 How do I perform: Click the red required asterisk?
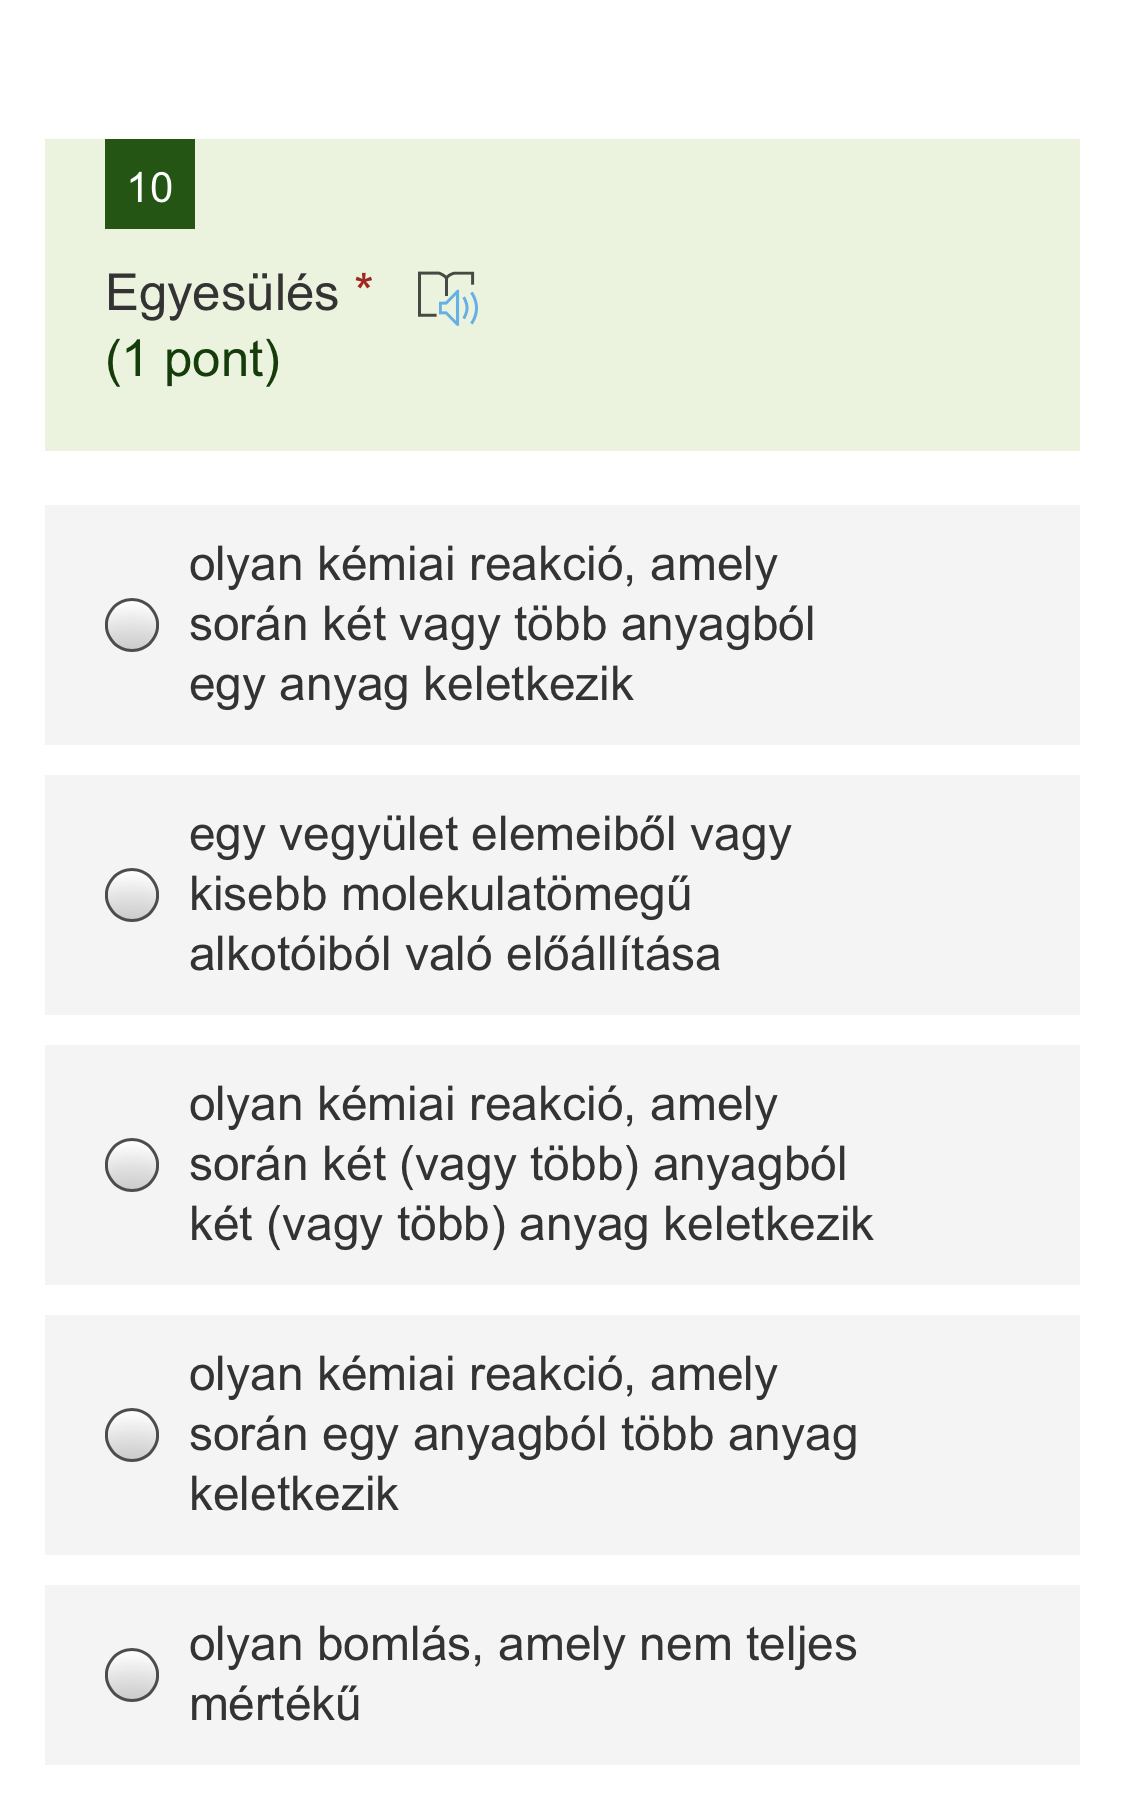(x=364, y=284)
